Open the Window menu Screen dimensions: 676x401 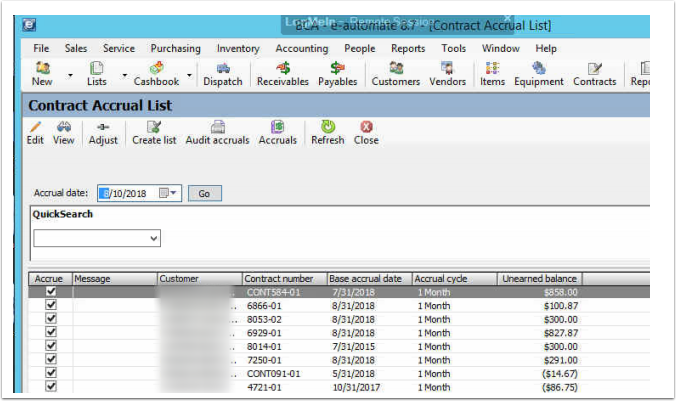pyautogui.click(x=501, y=48)
